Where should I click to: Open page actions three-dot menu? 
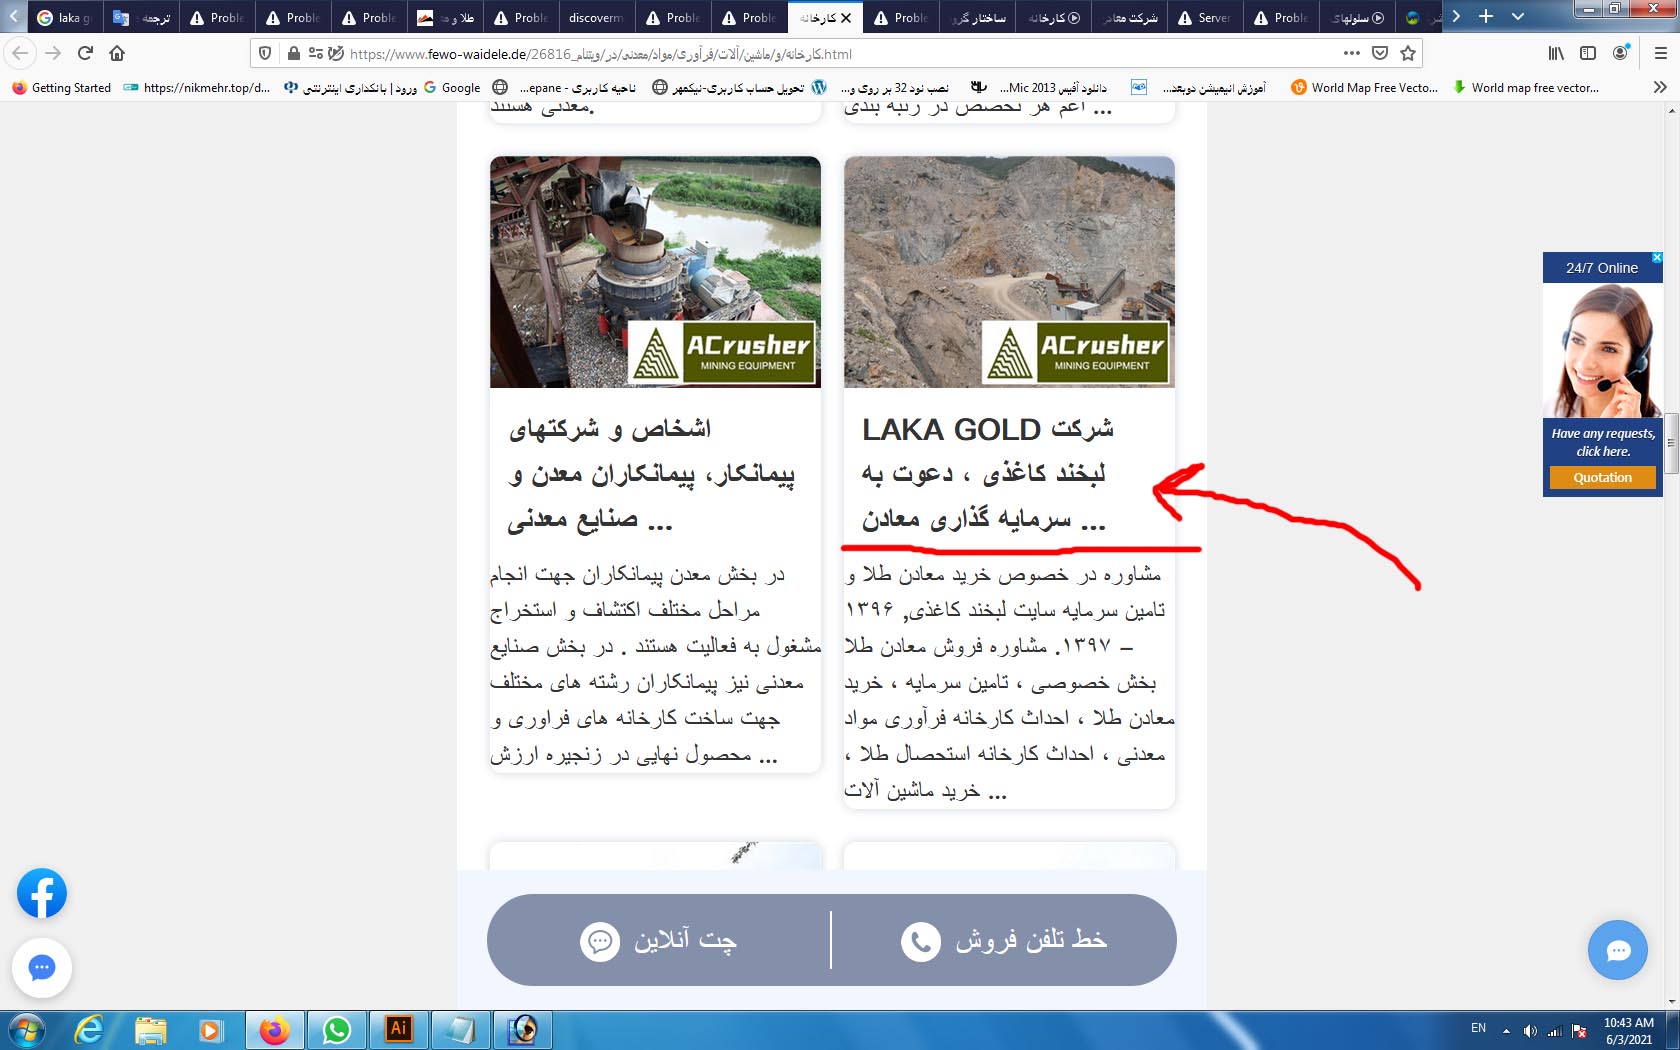click(1352, 53)
